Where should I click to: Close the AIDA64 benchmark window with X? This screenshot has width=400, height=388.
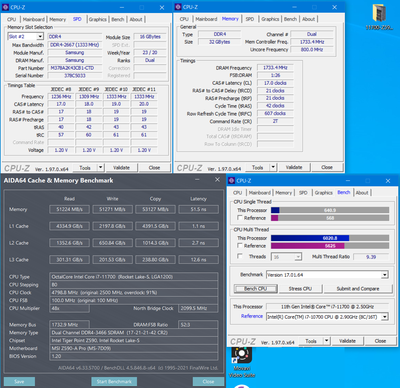(217, 180)
